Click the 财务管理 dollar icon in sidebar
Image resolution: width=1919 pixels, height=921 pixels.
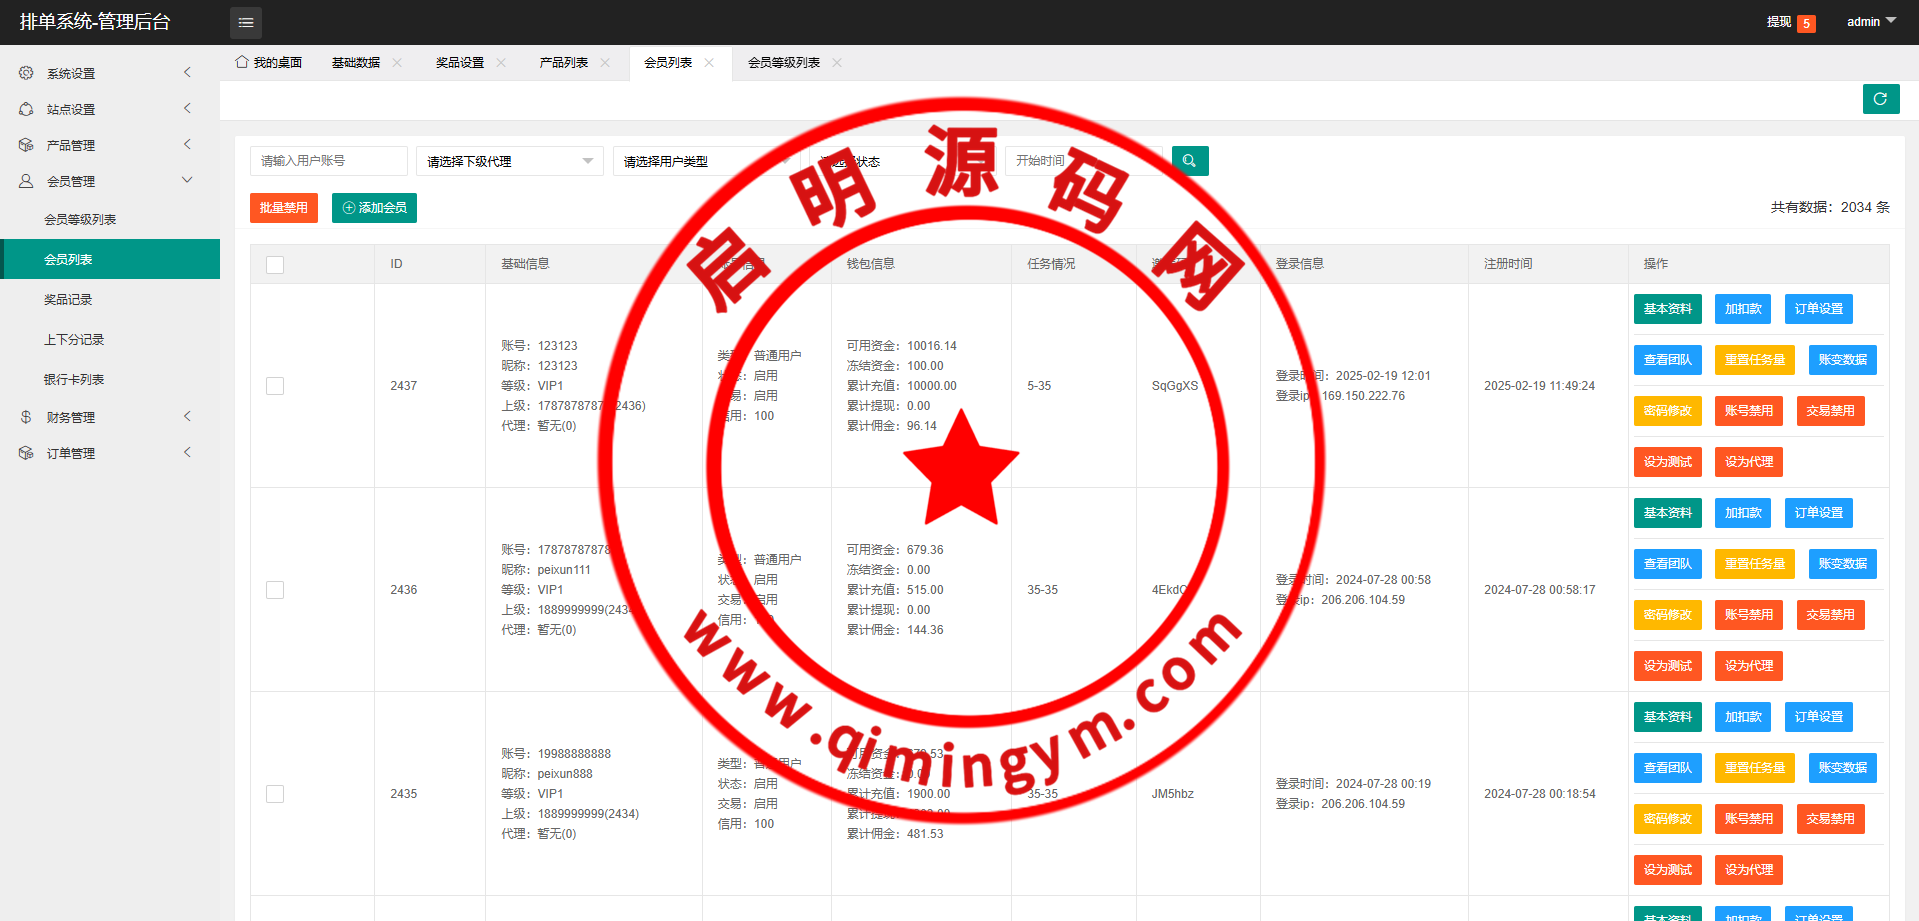26,417
